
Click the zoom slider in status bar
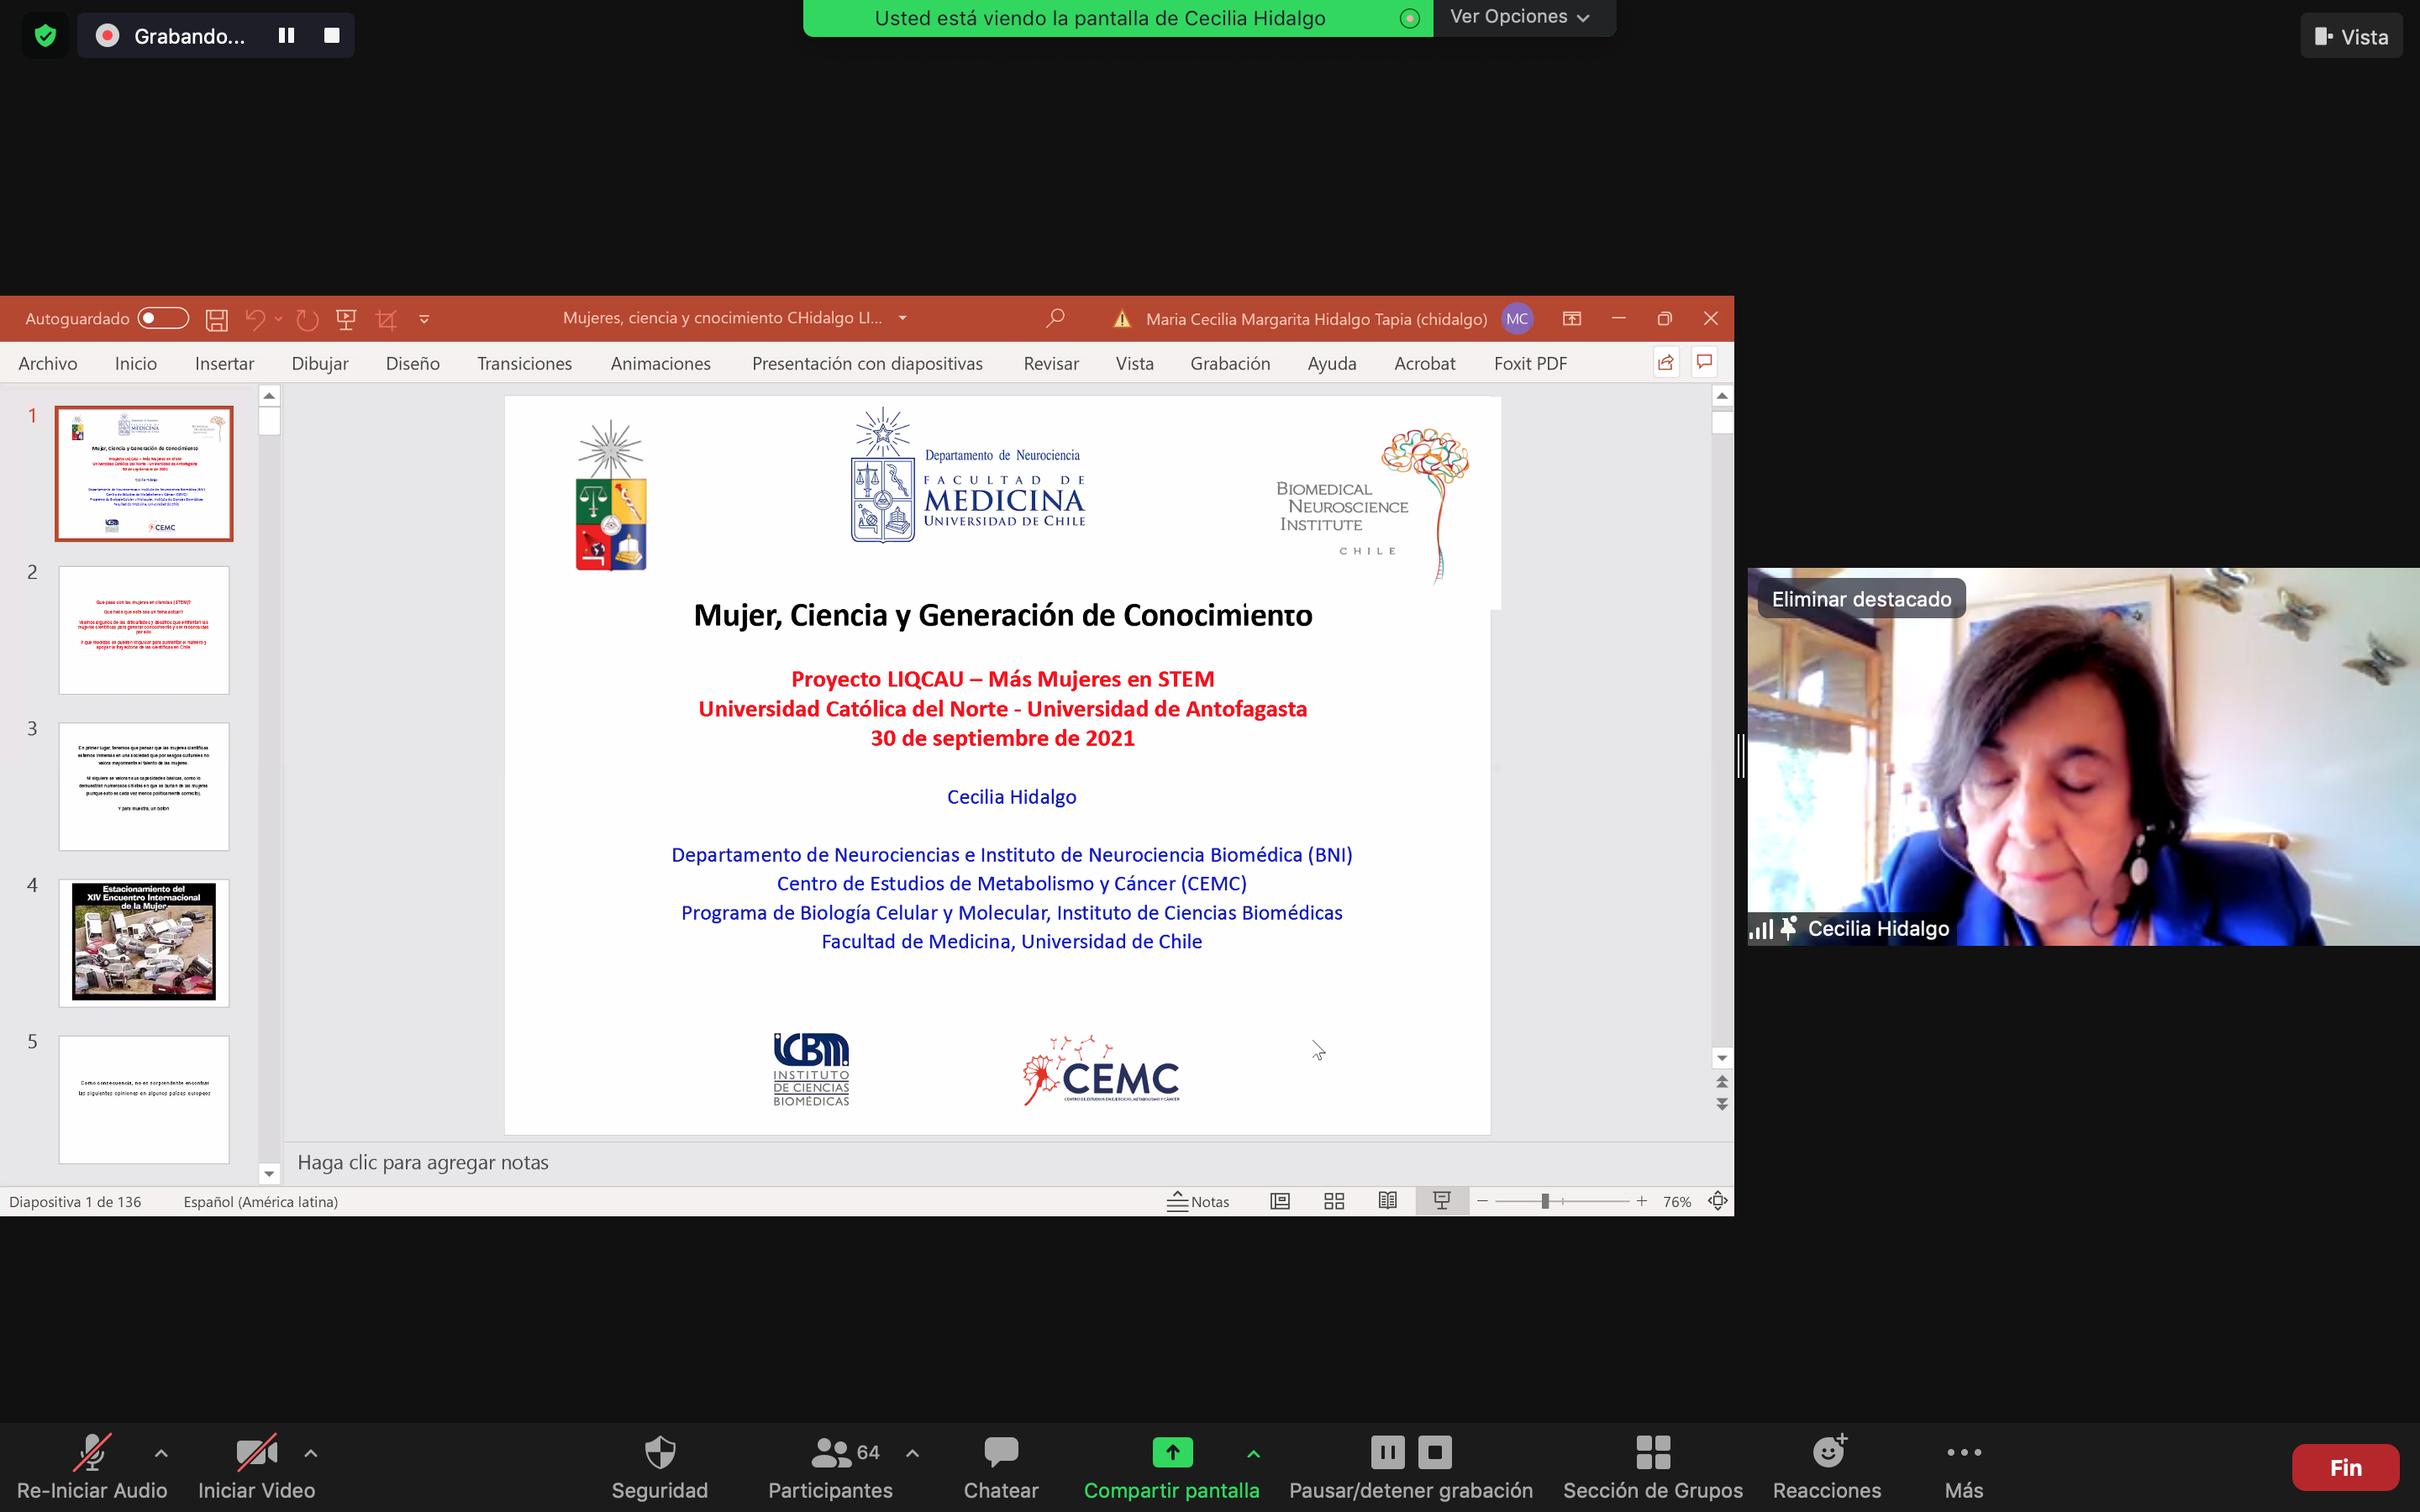tap(1545, 1201)
